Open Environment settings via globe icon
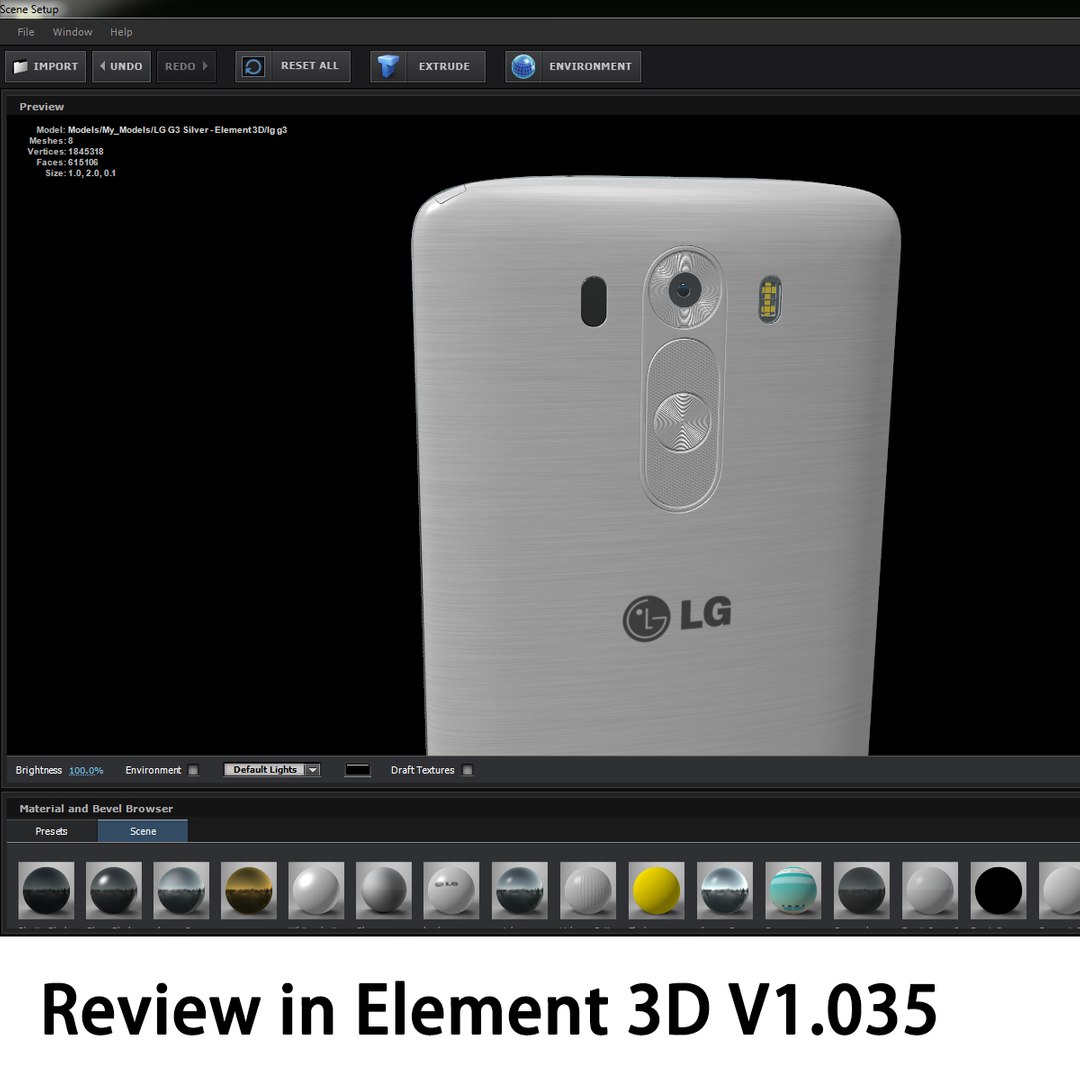 coord(523,66)
